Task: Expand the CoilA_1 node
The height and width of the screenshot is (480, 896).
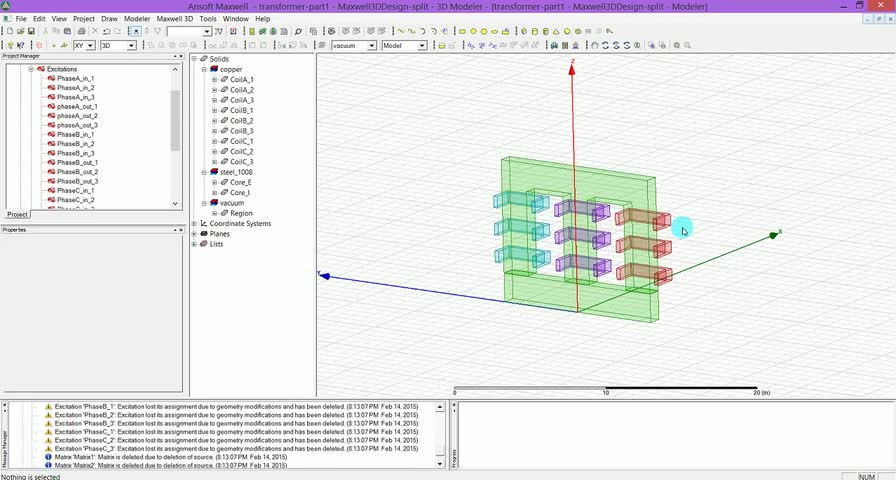Action: pyautogui.click(x=214, y=79)
